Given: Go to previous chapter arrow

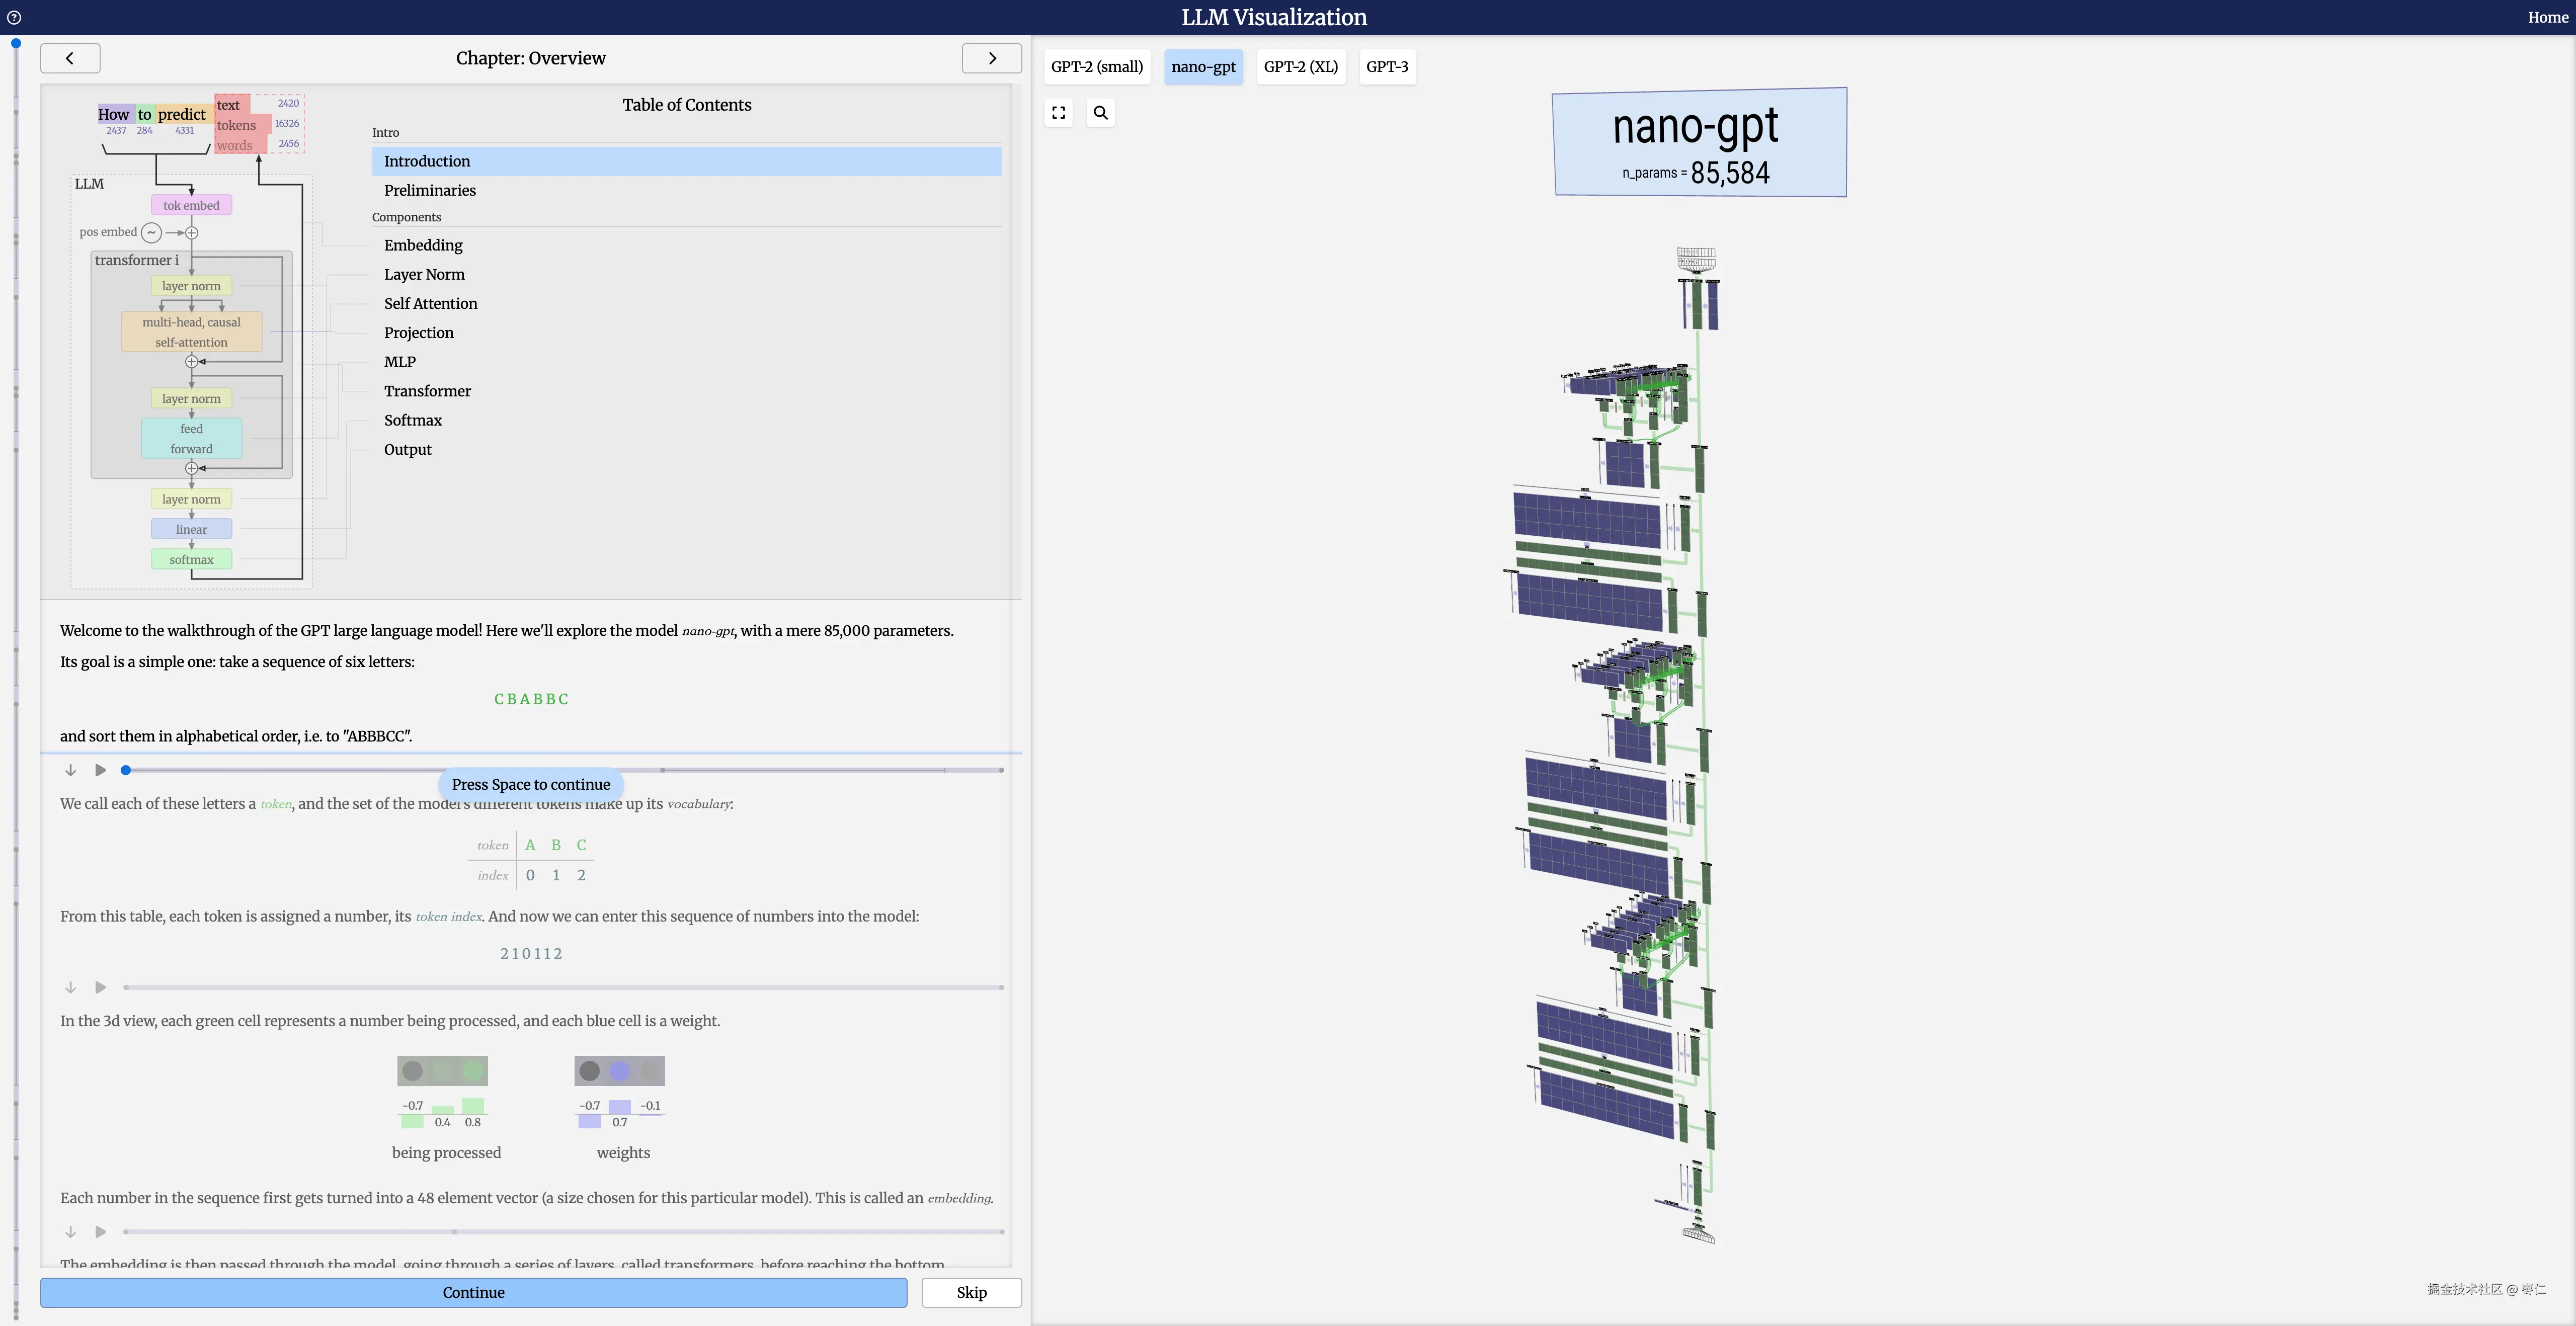Looking at the screenshot, I should click(x=70, y=58).
